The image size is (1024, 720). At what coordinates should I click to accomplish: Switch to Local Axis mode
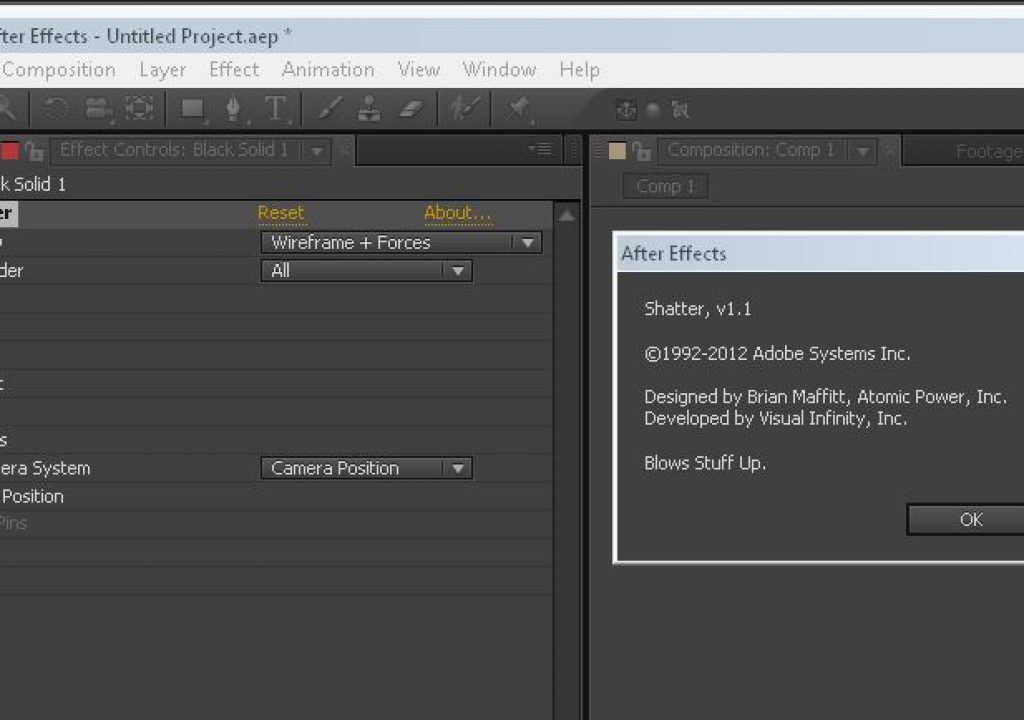[x=626, y=110]
